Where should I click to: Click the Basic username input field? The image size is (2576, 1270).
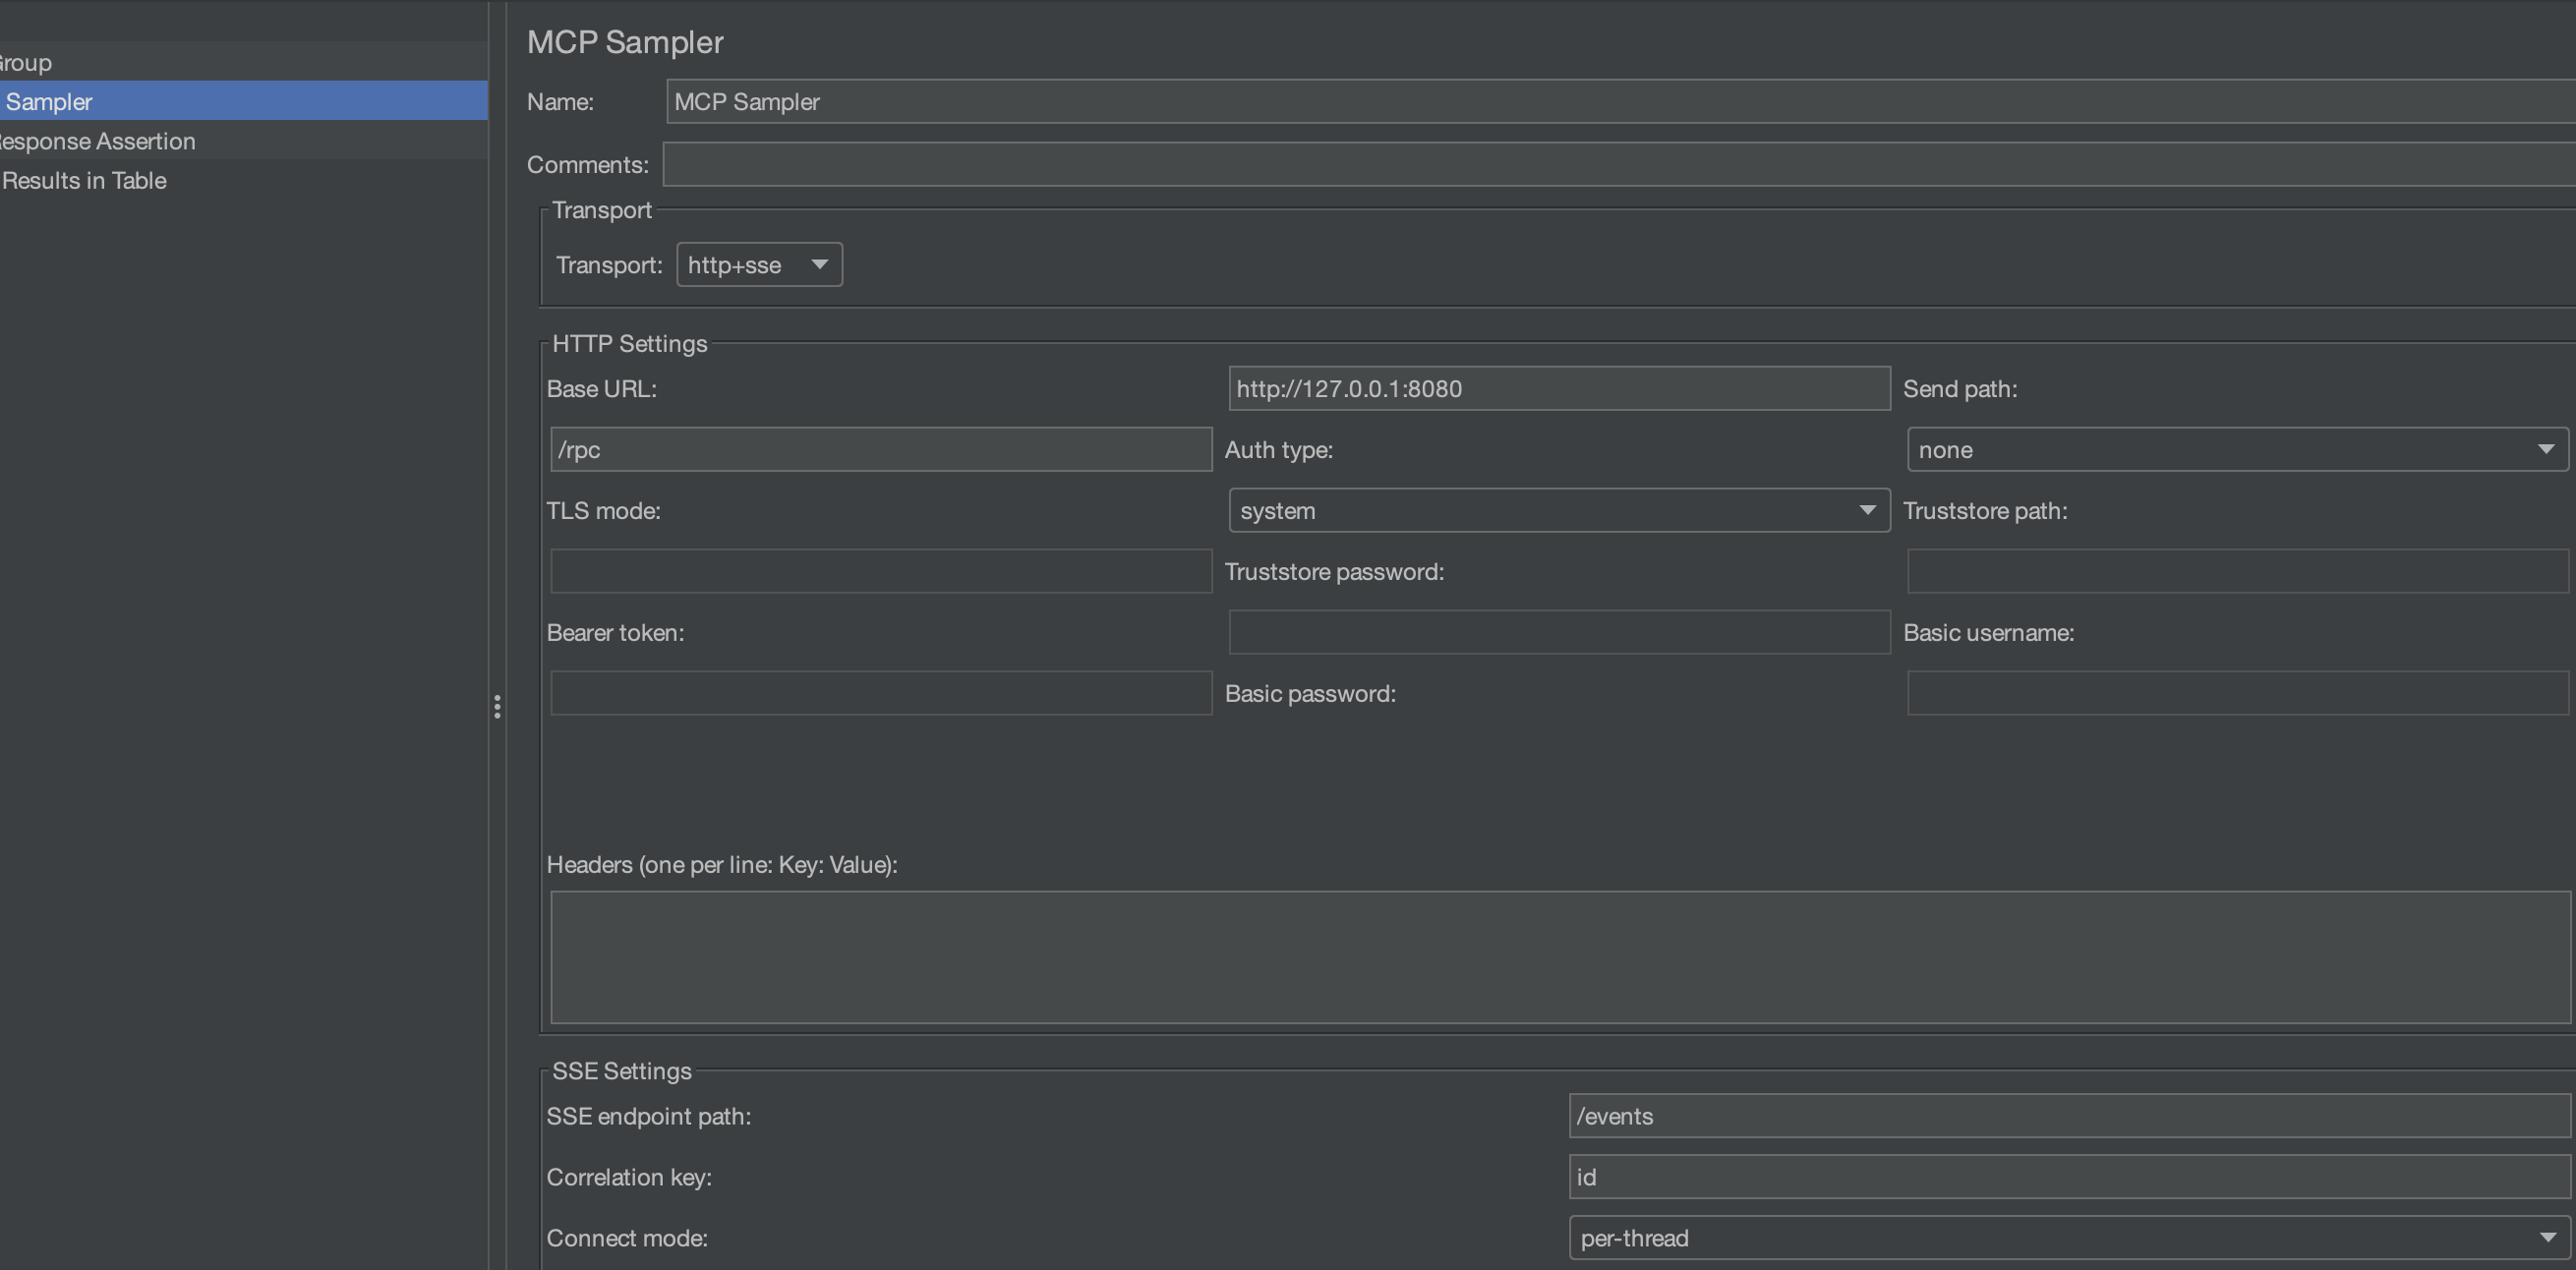(x=881, y=694)
